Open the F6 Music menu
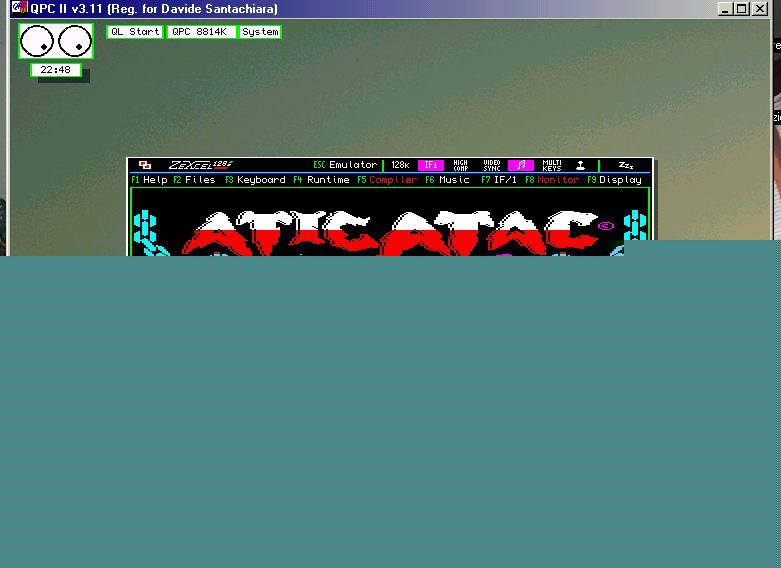Screen dimensions: 781x568 [447, 179]
